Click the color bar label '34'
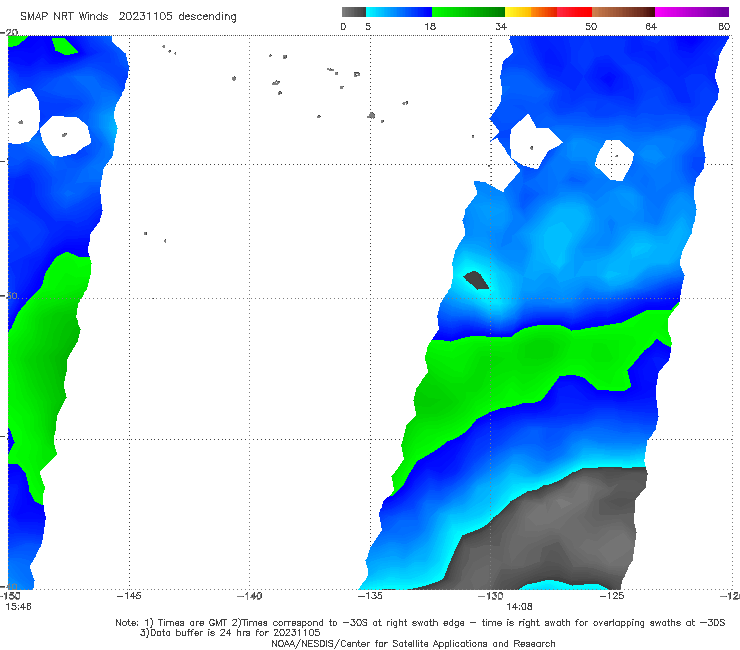This screenshot has width=740, height=650. coord(501,27)
